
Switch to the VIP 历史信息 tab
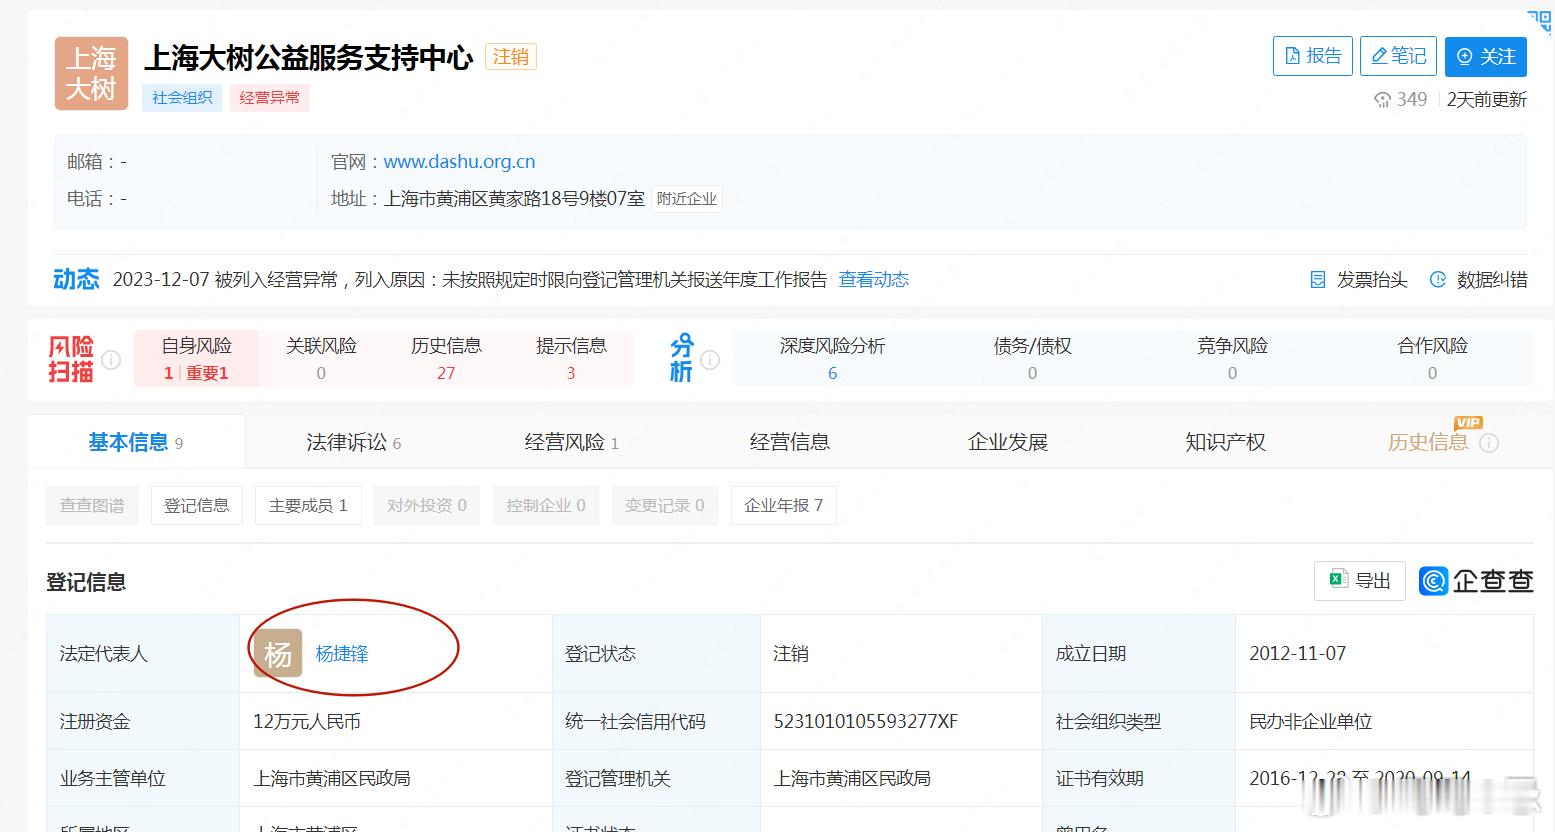(x=1428, y=442)
